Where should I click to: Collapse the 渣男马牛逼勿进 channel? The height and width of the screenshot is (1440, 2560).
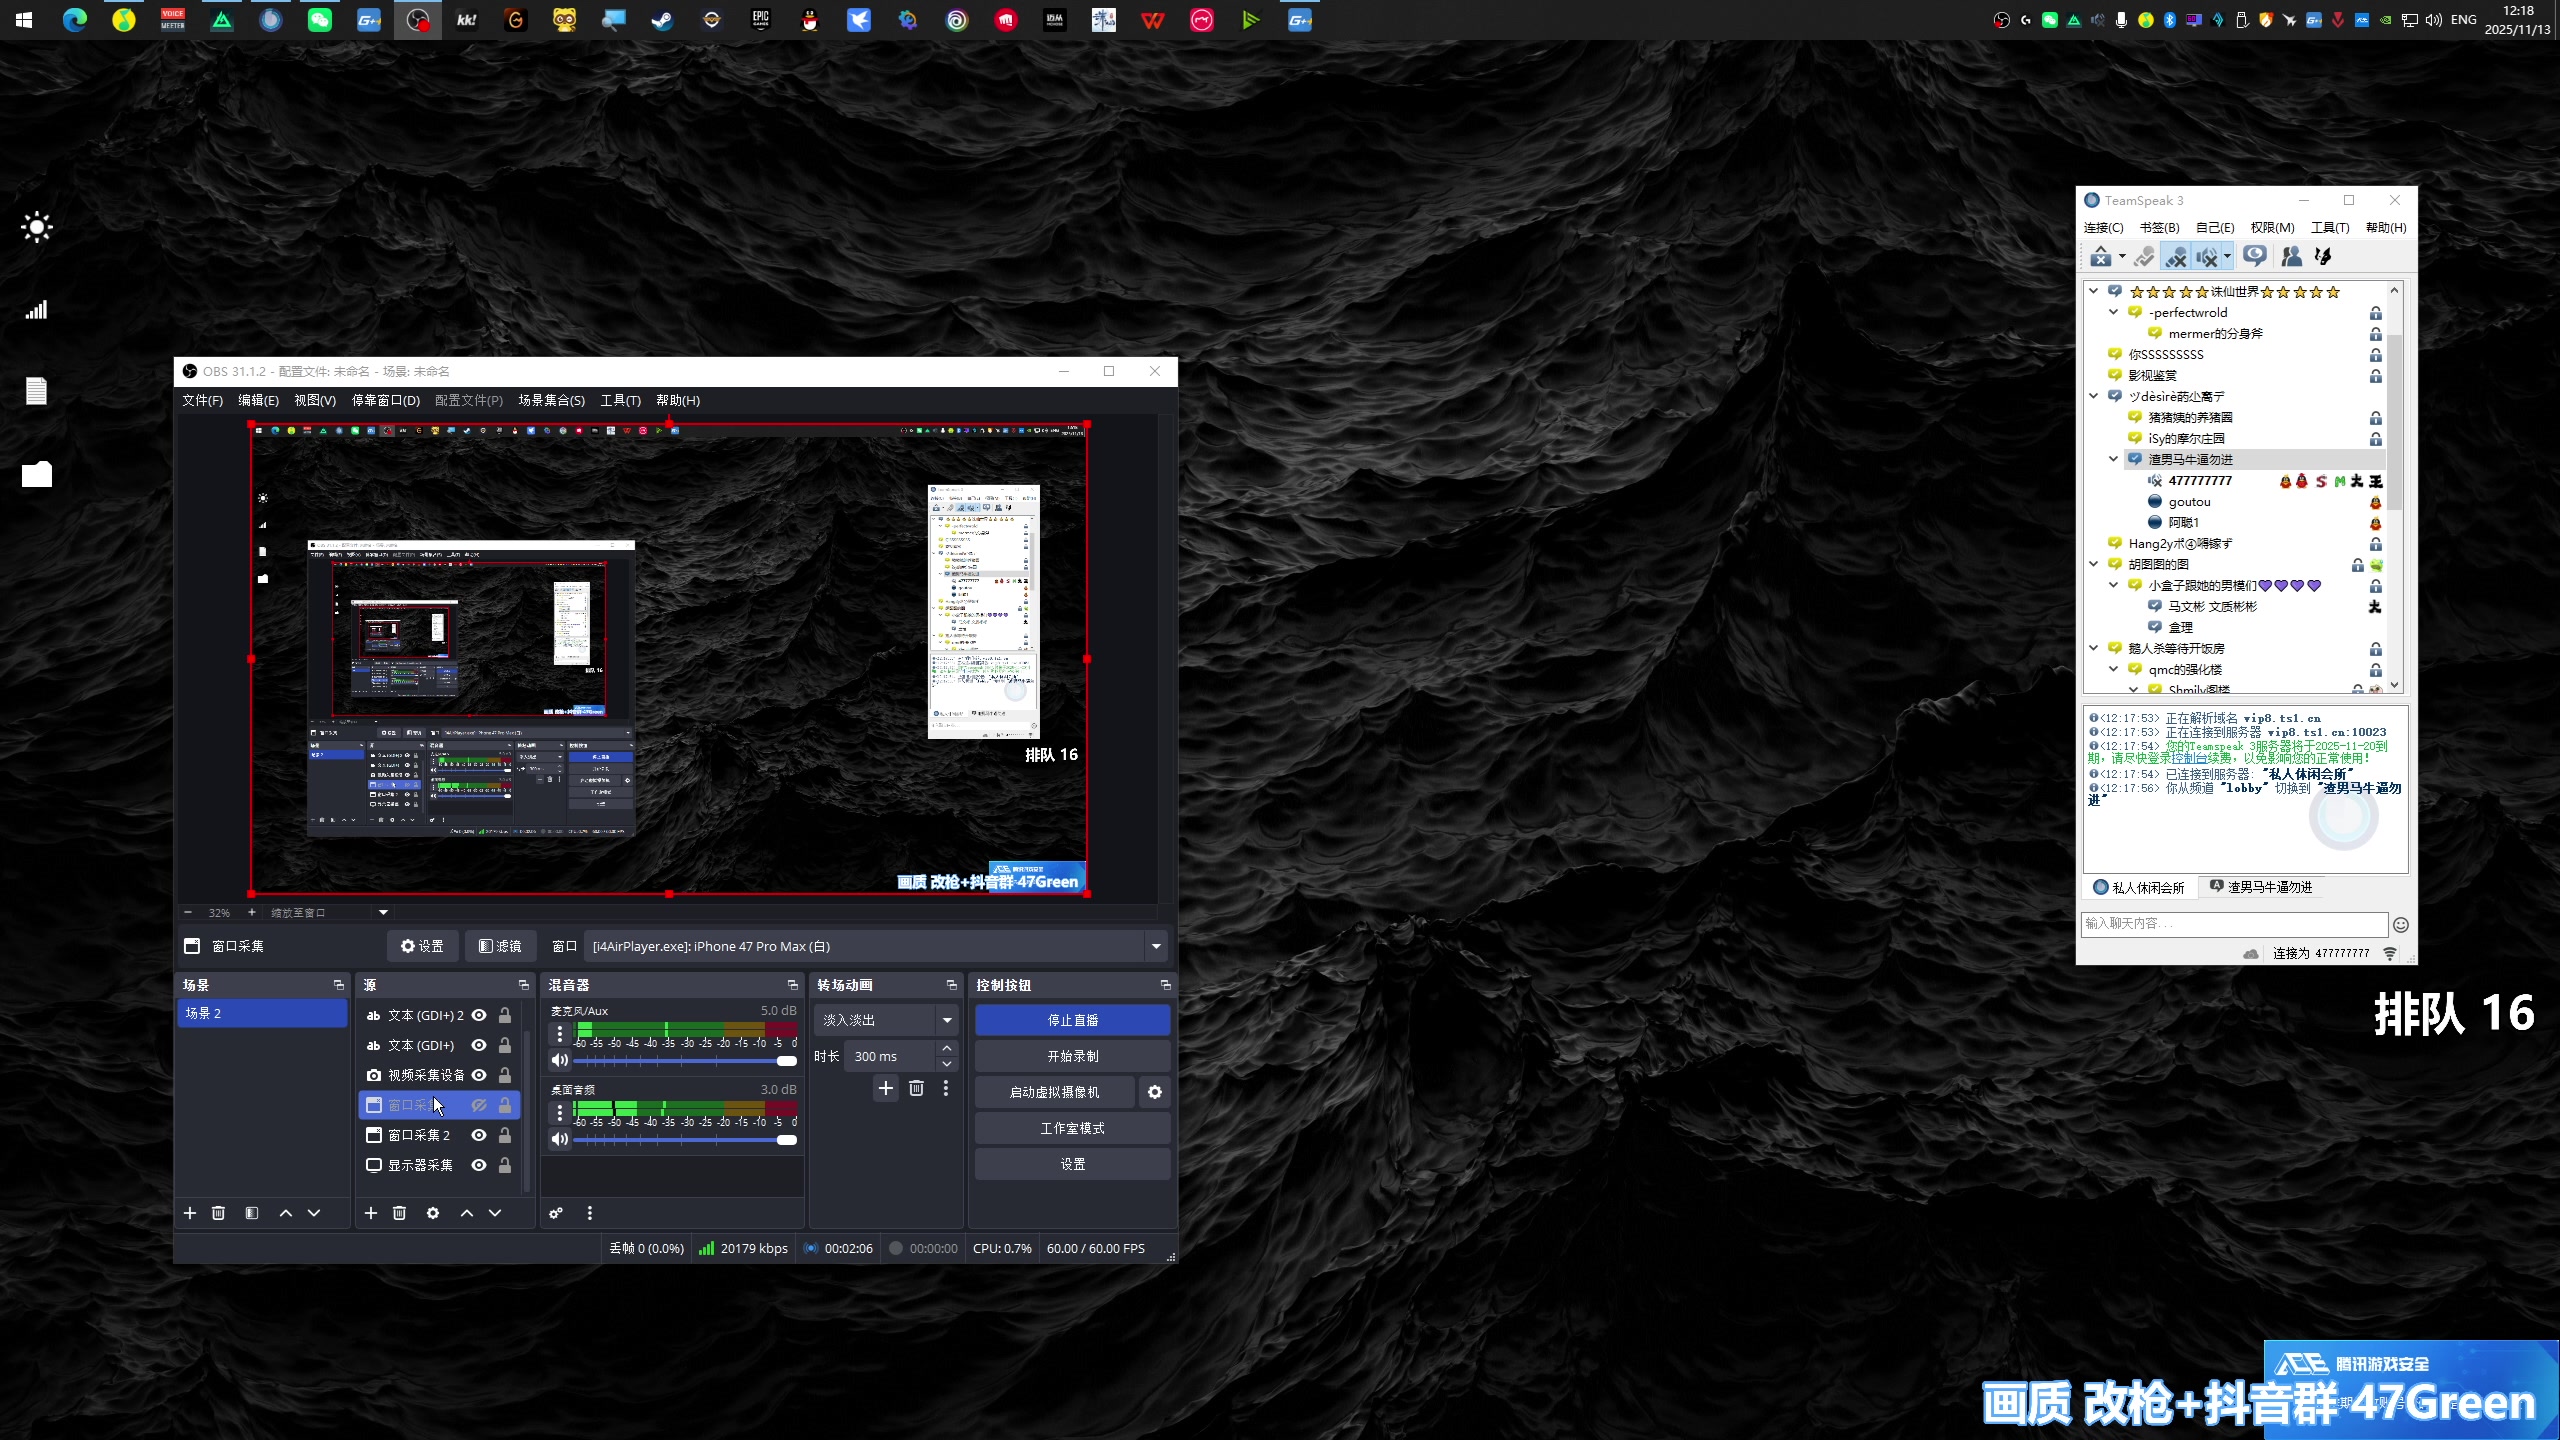click(x=2113, y=459)
